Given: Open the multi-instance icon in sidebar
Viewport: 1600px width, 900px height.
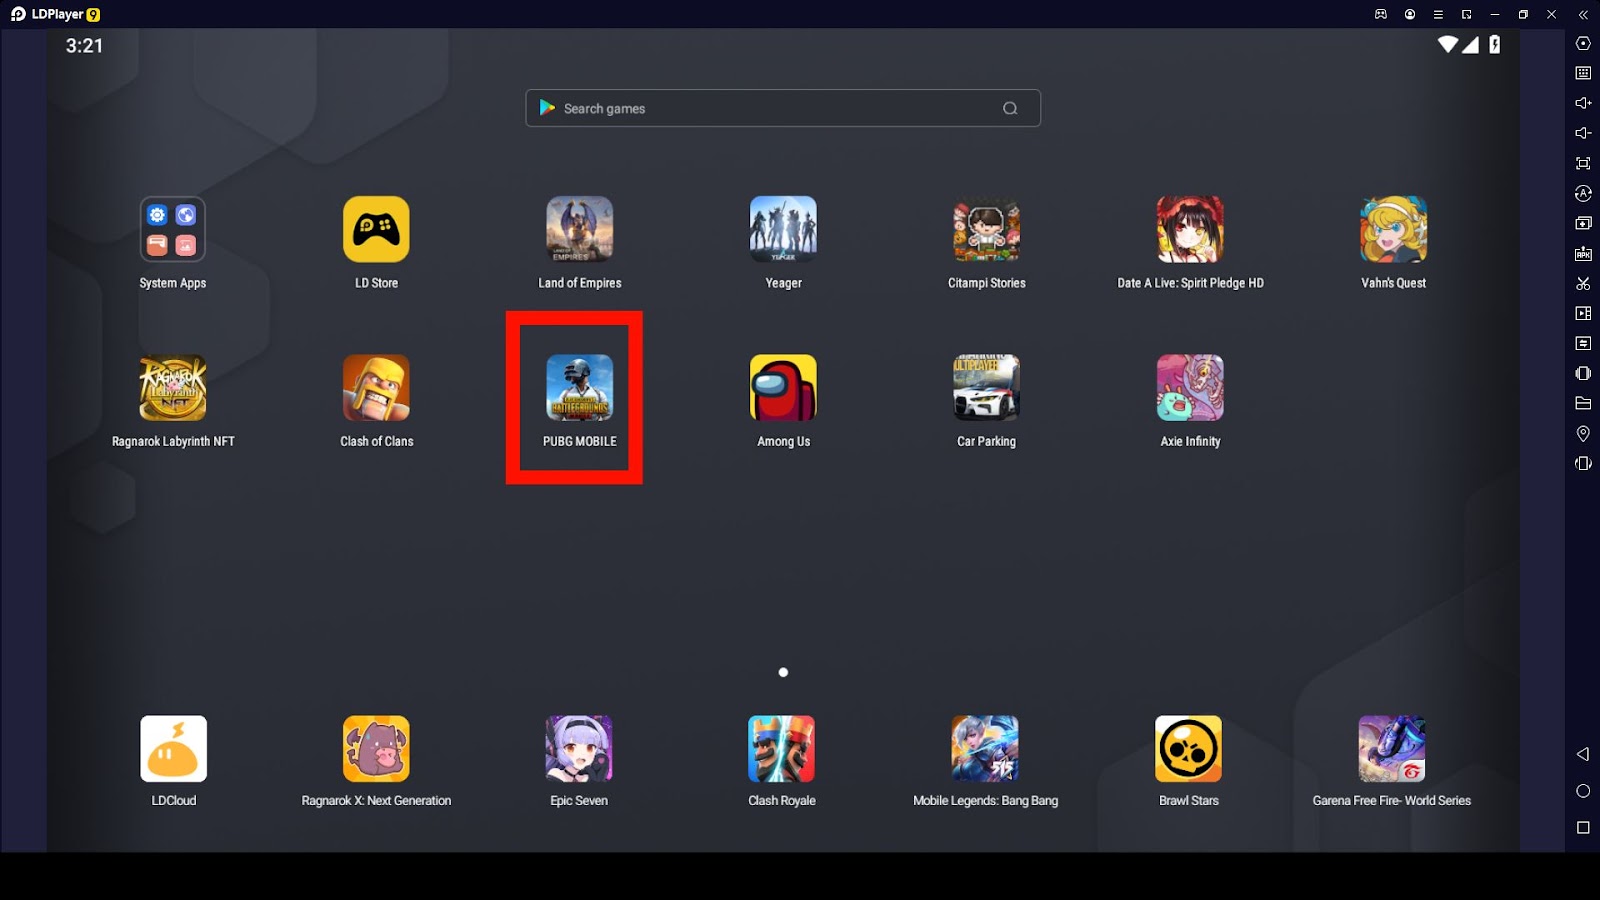Looking at the screenshot, I should 1583,223.
